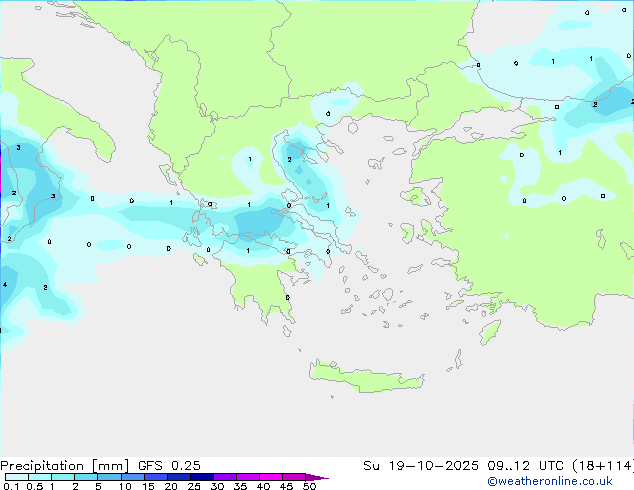Click the 'GFS 0.25' model label
This screenshot has height=490, width=634.
coord(169,466)
